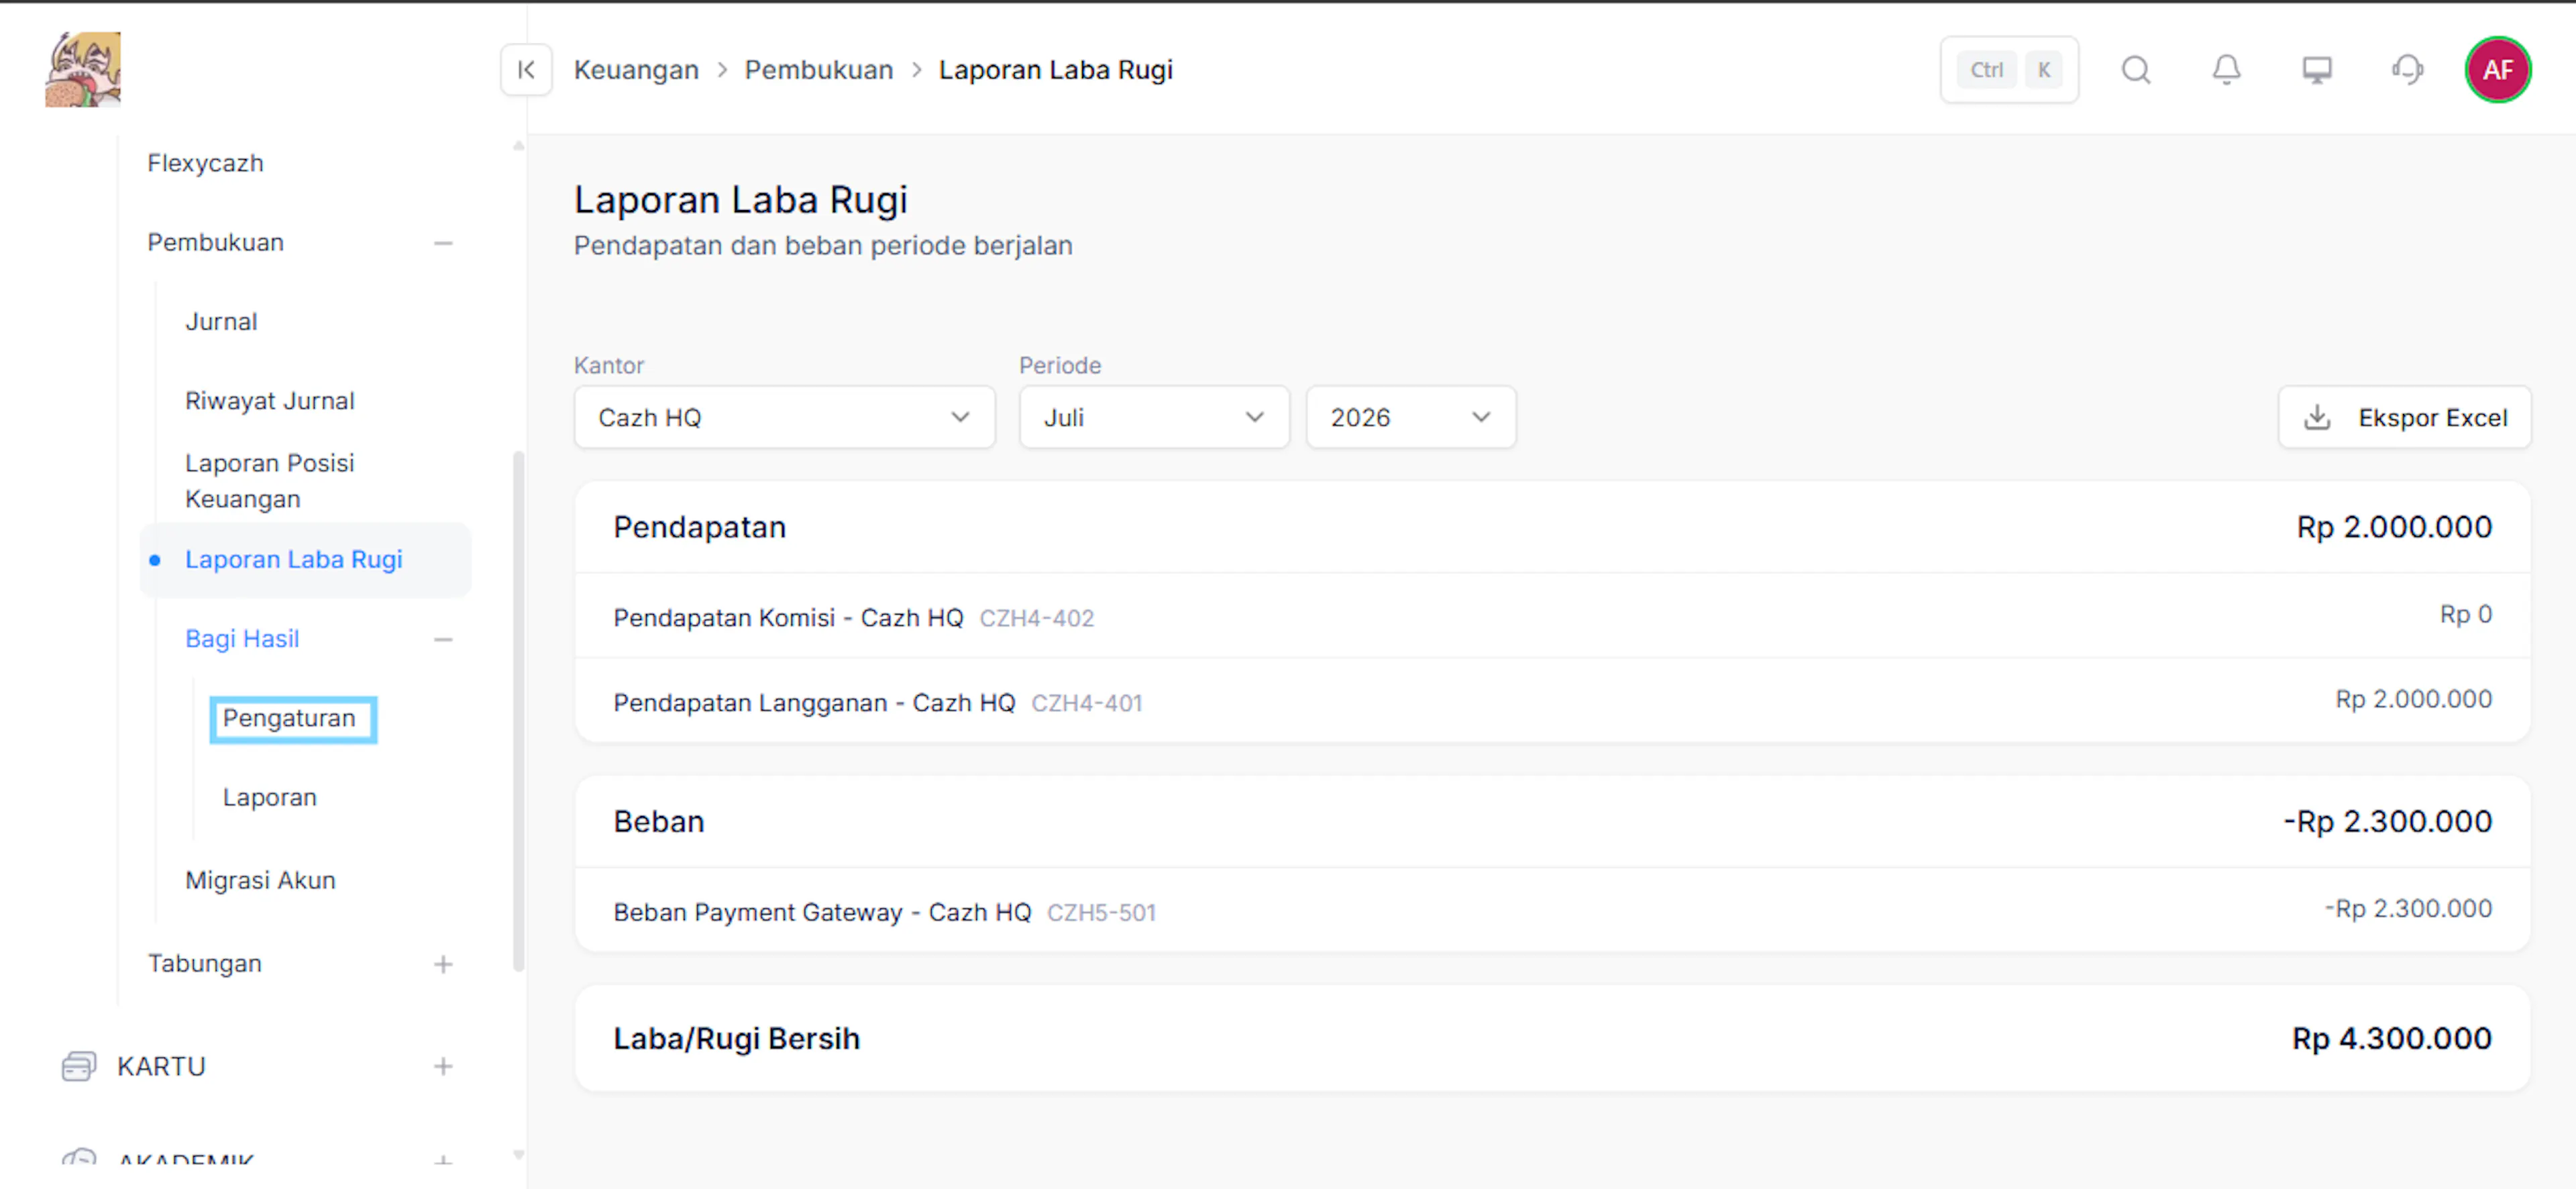The height and width of the screenshot is (1189, 2576).
Task: Click the monitor display icon
Action: tap(2317, 70)
